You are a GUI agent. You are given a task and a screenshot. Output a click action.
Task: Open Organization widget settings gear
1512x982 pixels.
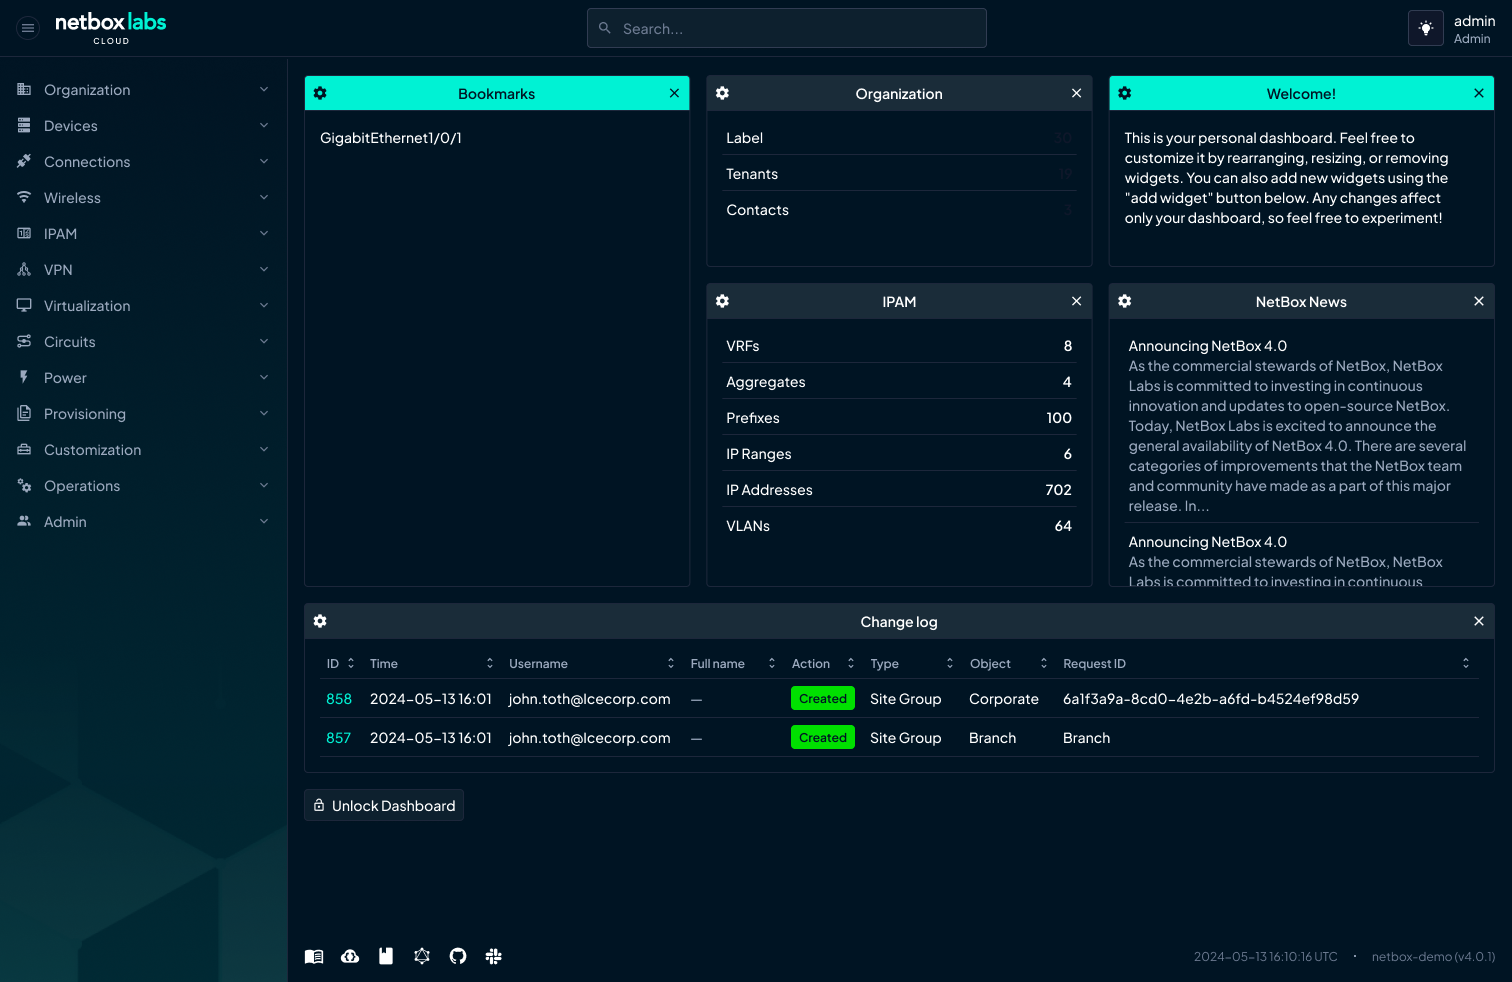point(722,93)
